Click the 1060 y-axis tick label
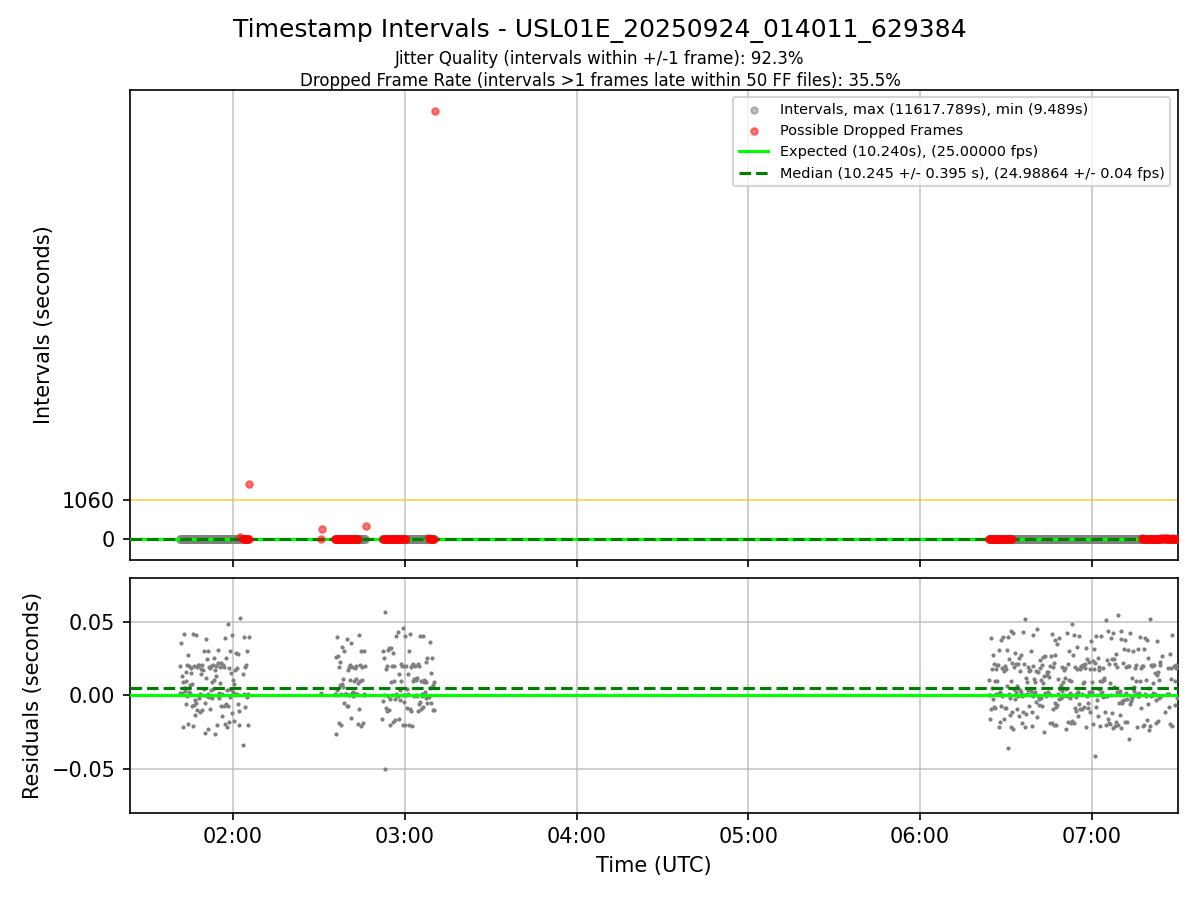This screenshot has width=1200, height=900. point(88,500)
